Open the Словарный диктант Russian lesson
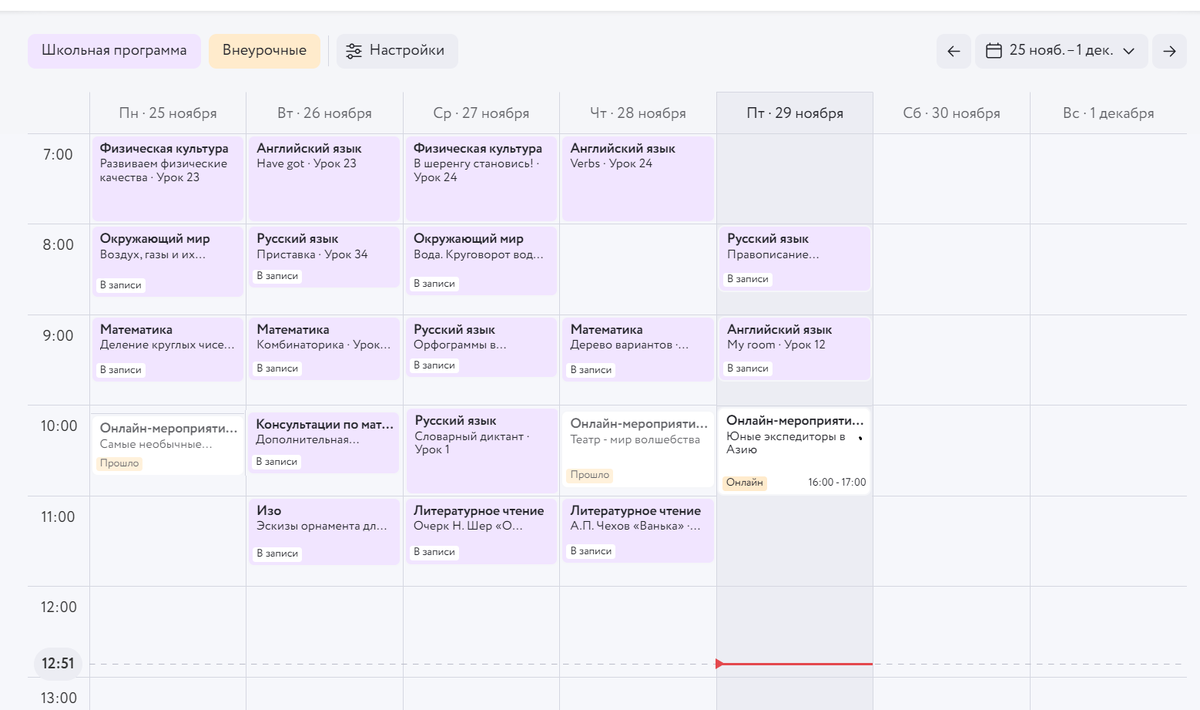The height and width of the screenshot is (710, 1200). (x=481, y=450)
